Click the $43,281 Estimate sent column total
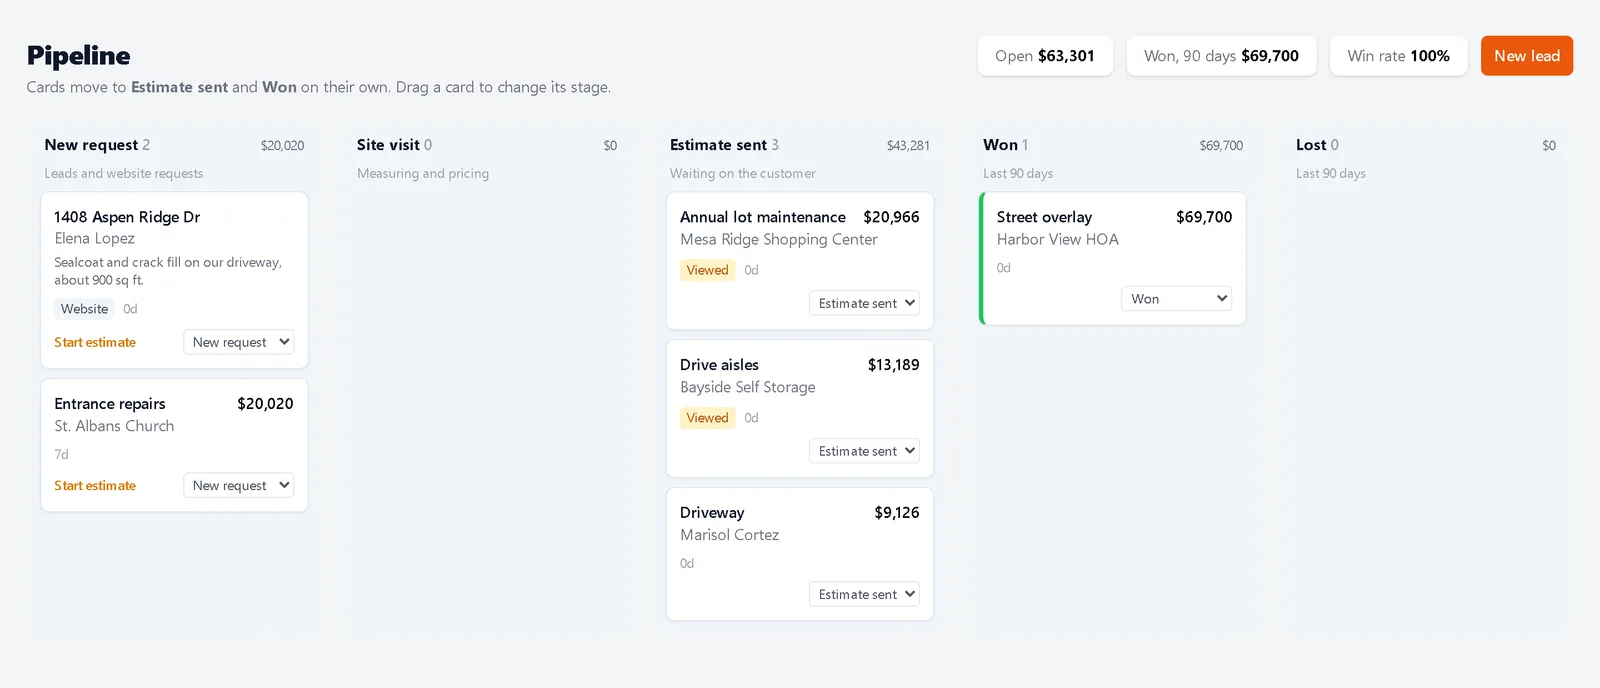The image size is (1600, 688). tap(908, 146)
